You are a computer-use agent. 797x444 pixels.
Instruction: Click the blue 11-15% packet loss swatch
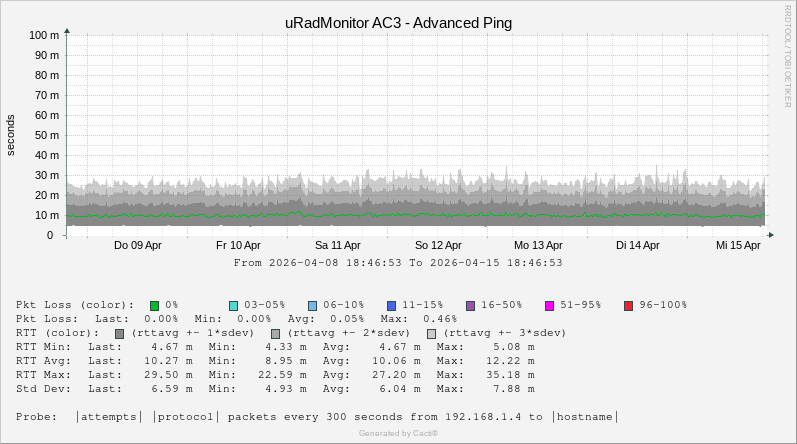[x=391, y=305]
